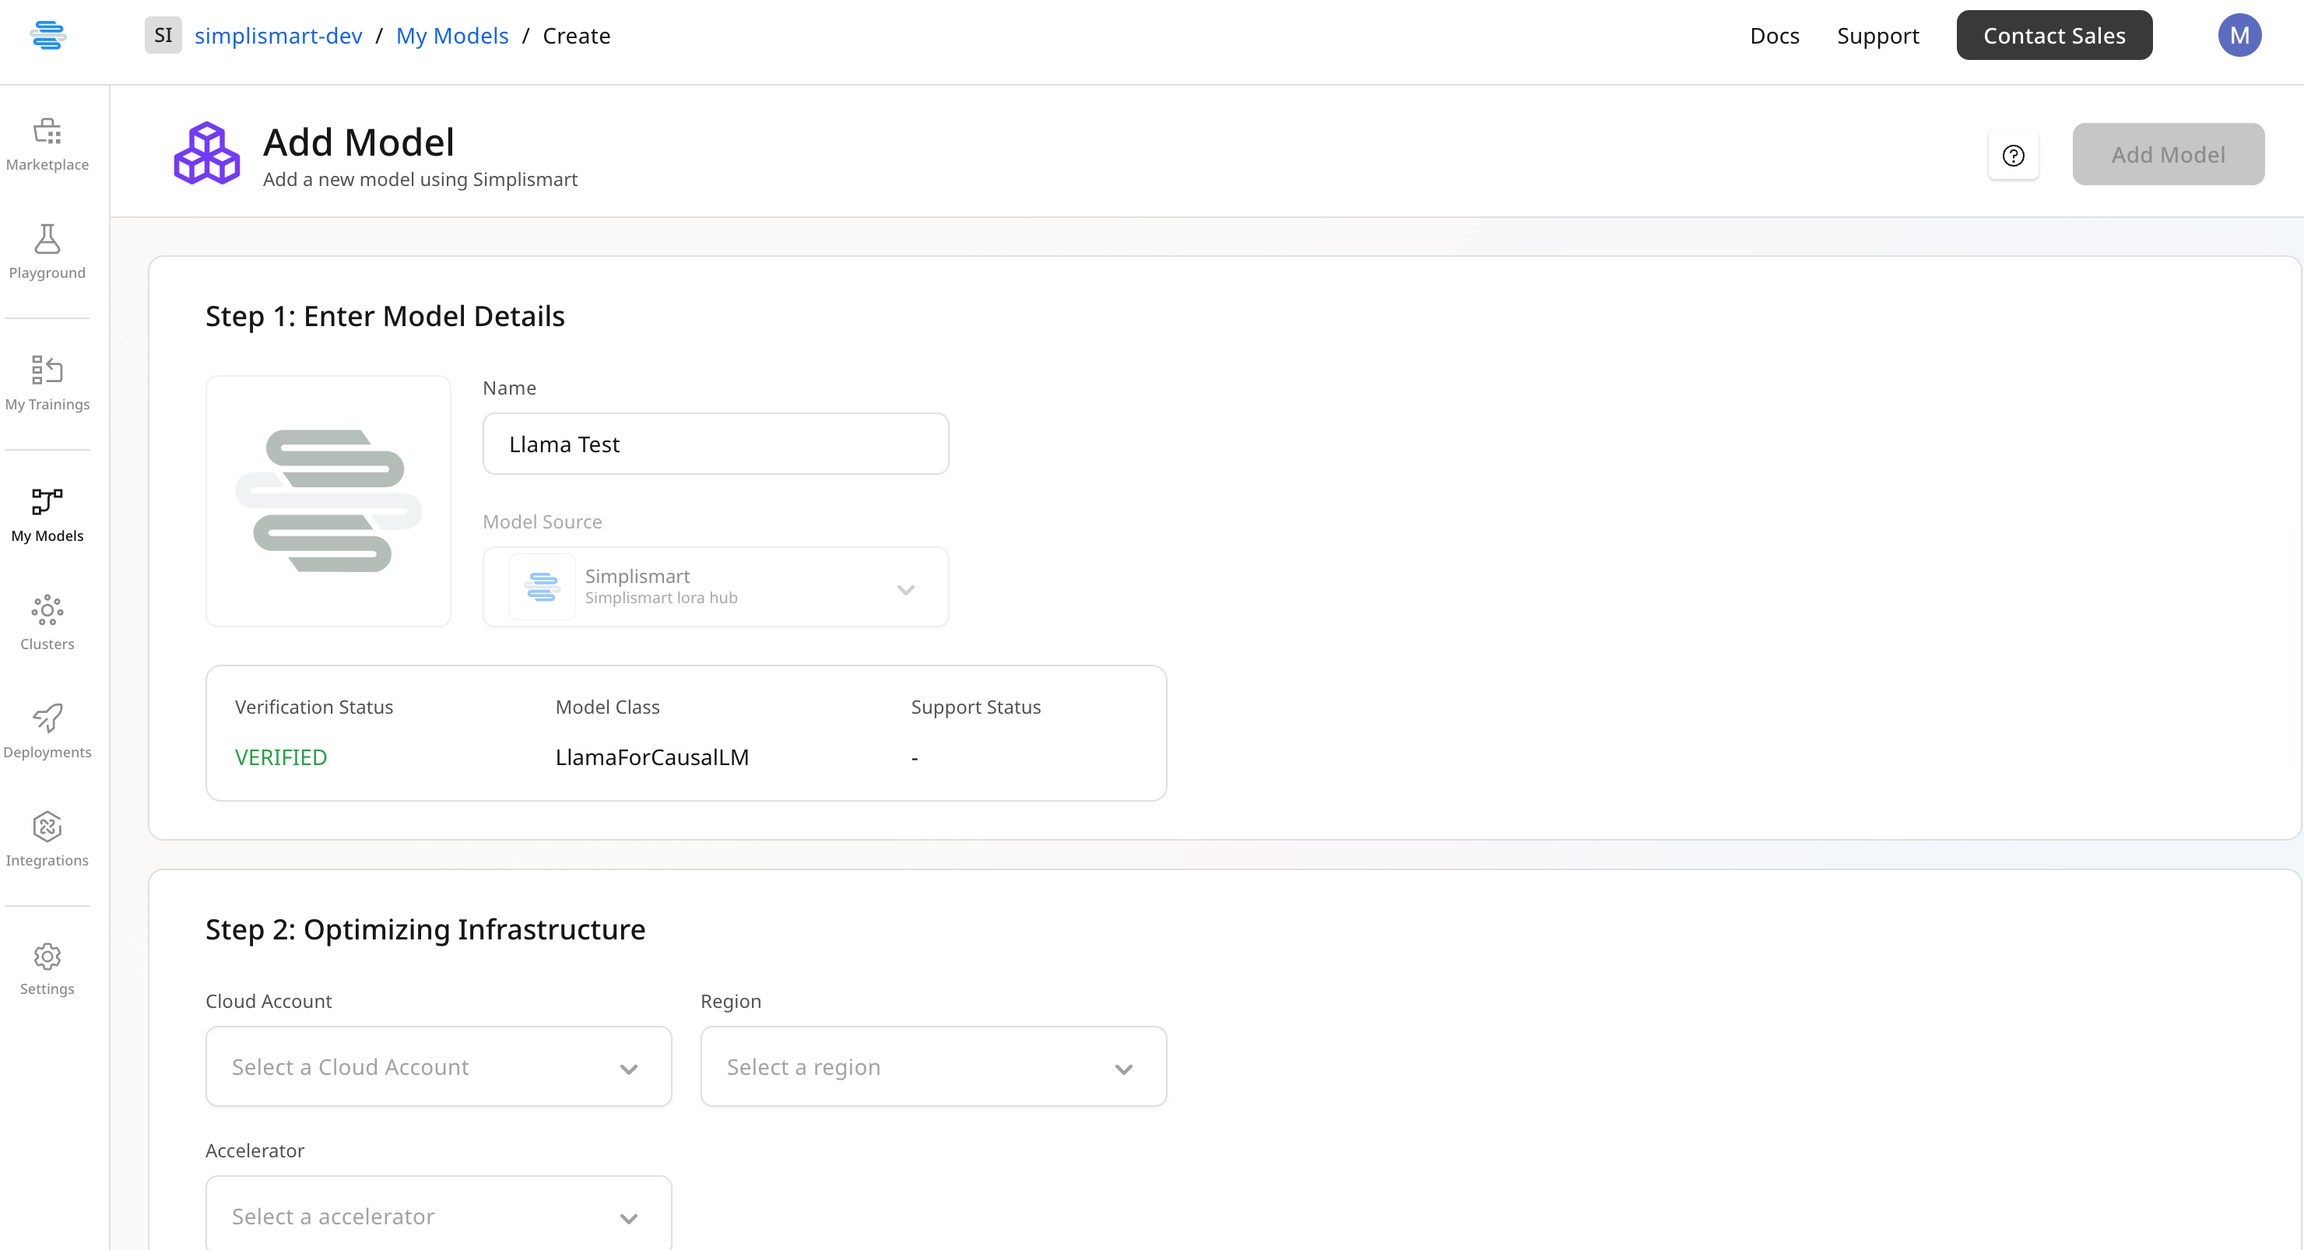This screenshot has height=1250, width=2304.
Task: Click the purple cubes Add Model icon
Action: pos(207,153)
